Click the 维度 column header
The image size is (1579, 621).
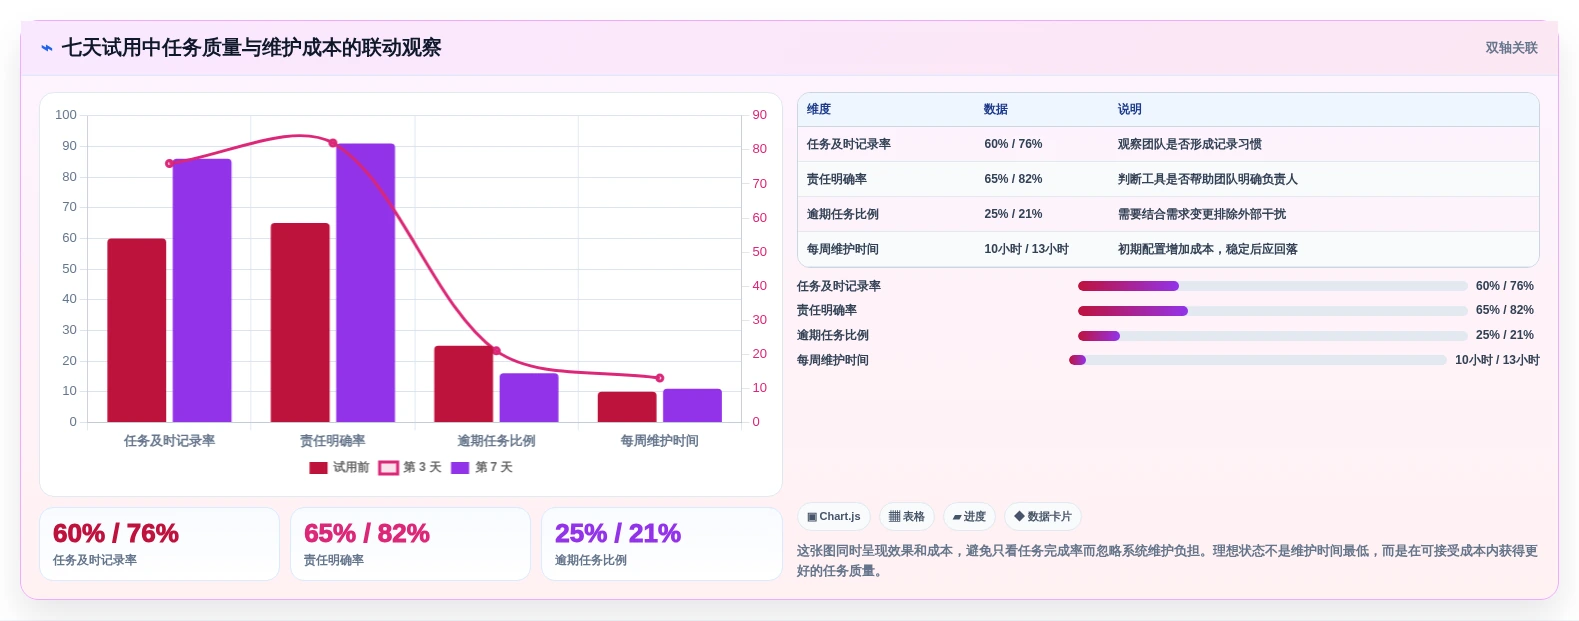pyautogui.click(x=819, y=109)
